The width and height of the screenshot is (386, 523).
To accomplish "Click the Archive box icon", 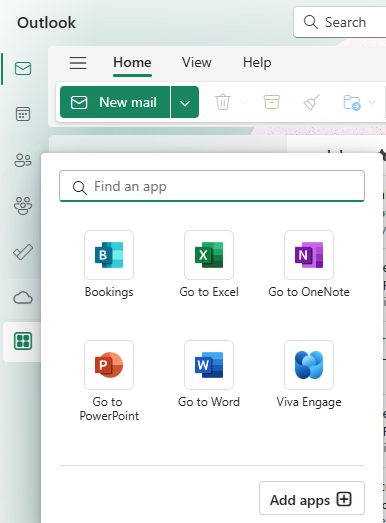I will tap(272, 102).
